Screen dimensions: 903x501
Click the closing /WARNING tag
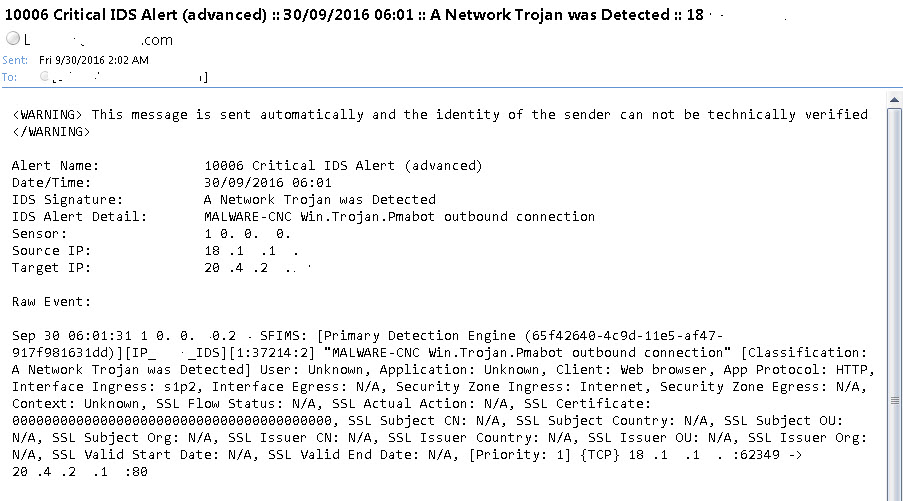click(50, 131)
